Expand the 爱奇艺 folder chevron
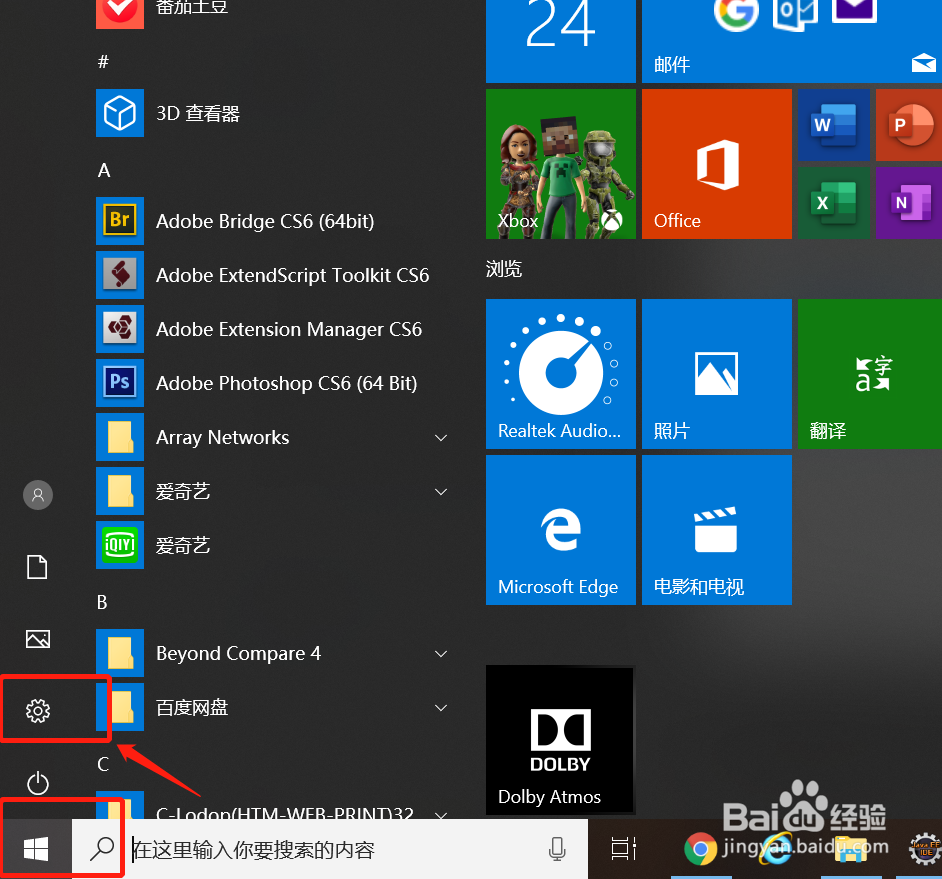Image resolution: width=942 pixels, height=879 pixels. pos(441,491)
